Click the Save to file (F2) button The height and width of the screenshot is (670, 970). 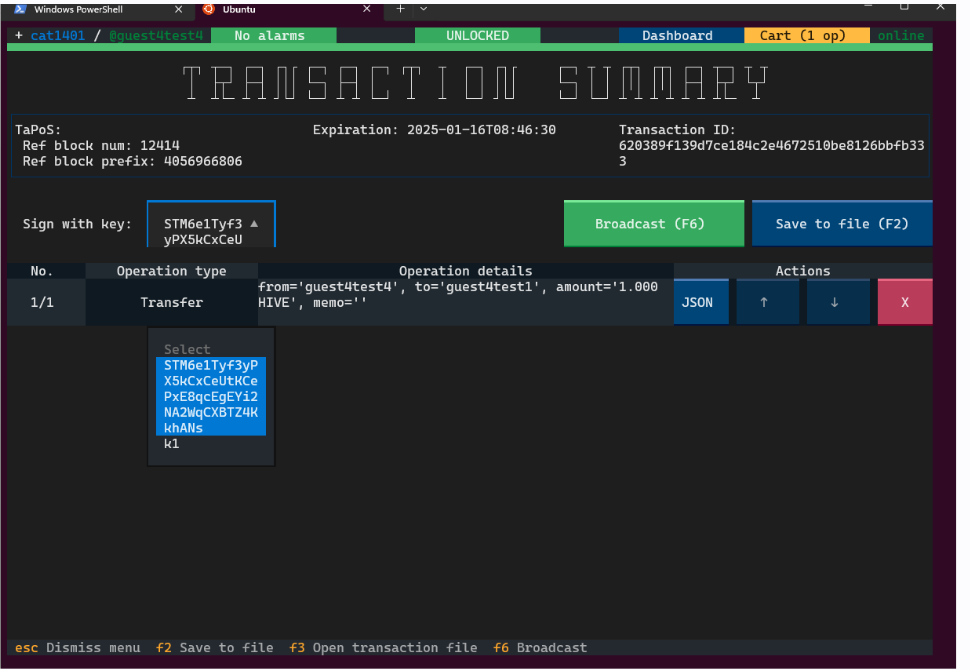[x=841, y=224]
